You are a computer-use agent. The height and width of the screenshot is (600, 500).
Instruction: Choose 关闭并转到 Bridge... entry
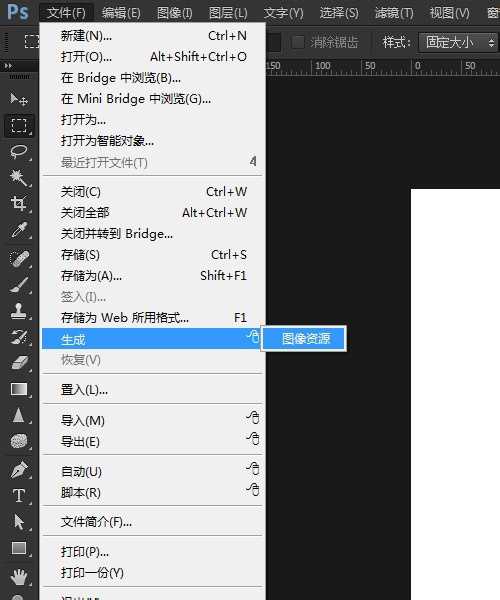152,233
